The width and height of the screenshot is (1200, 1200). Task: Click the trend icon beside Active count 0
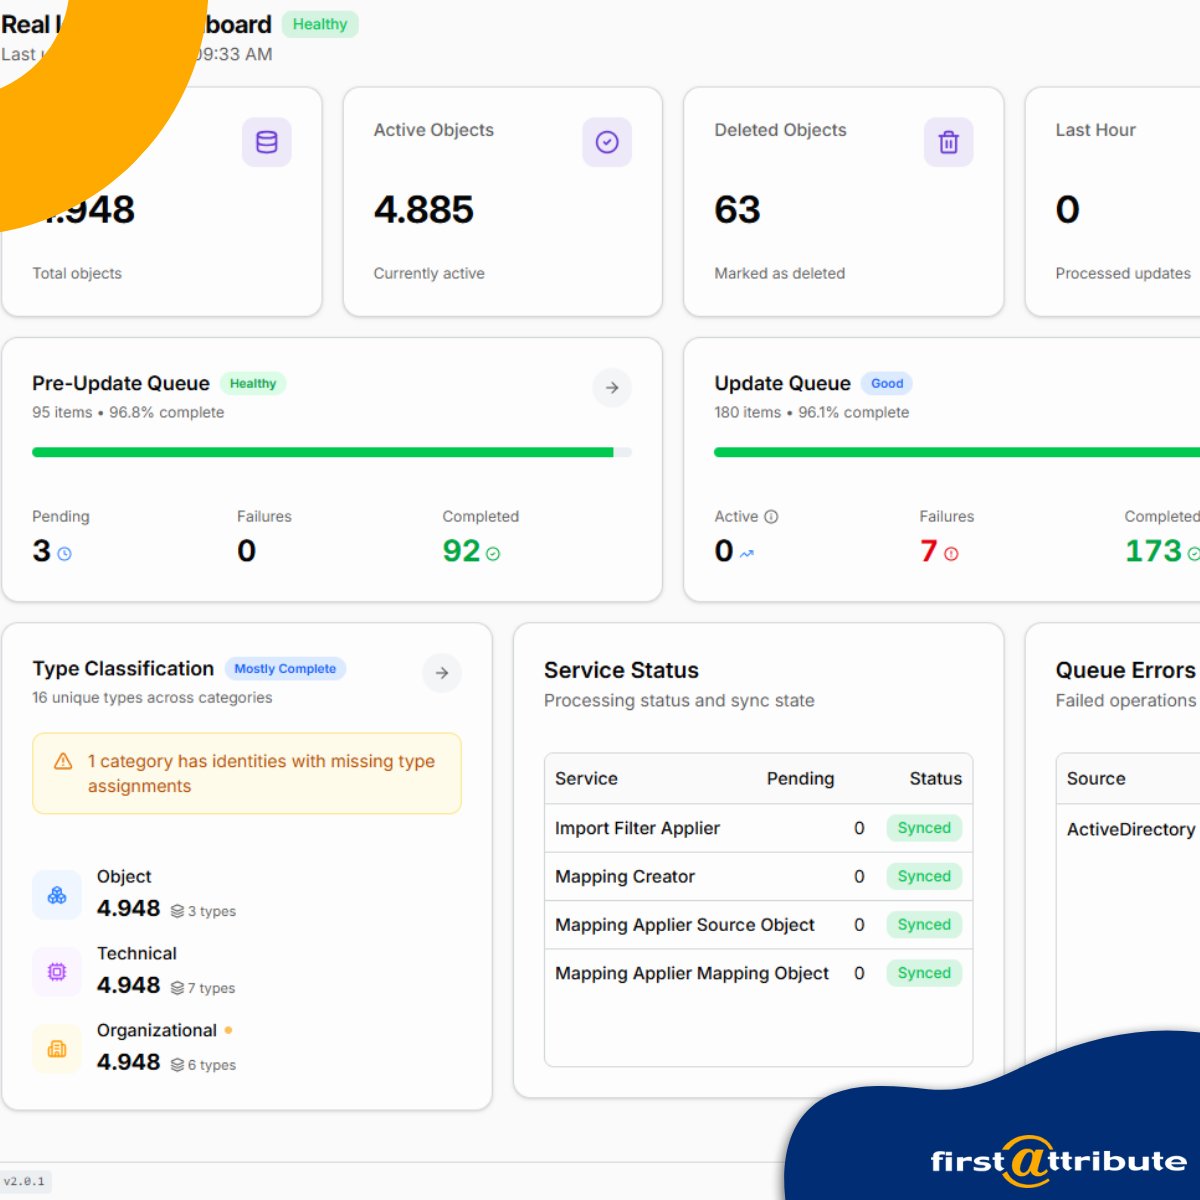747,553
